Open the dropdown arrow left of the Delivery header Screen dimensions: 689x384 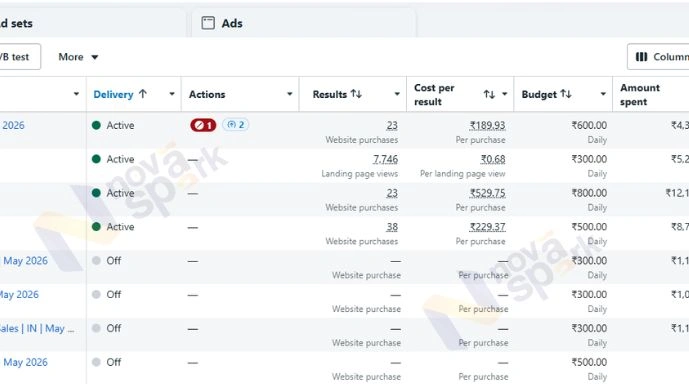[76, 94]
